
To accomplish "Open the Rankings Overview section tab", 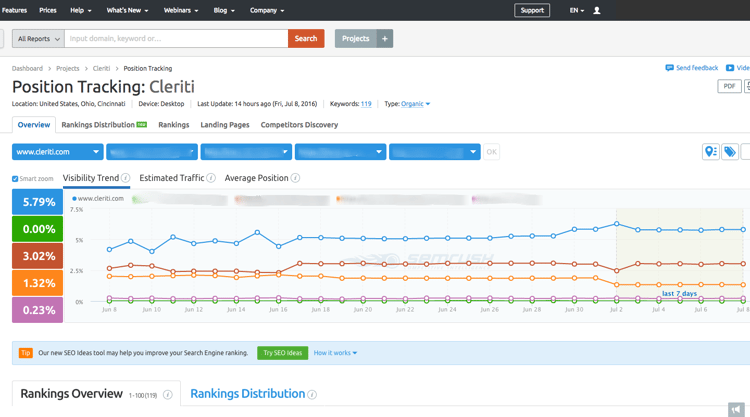I will point(72,394).
